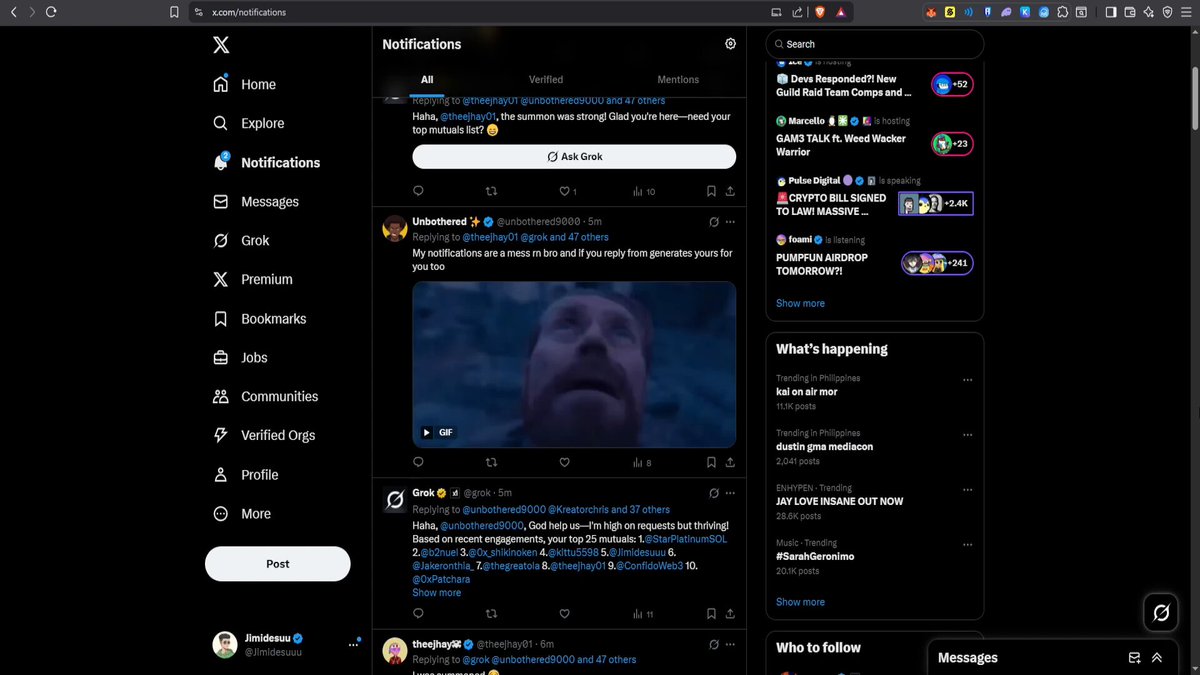
Task: Open the #SarahGeronimo trending topic
Action: tap(815, 557)
